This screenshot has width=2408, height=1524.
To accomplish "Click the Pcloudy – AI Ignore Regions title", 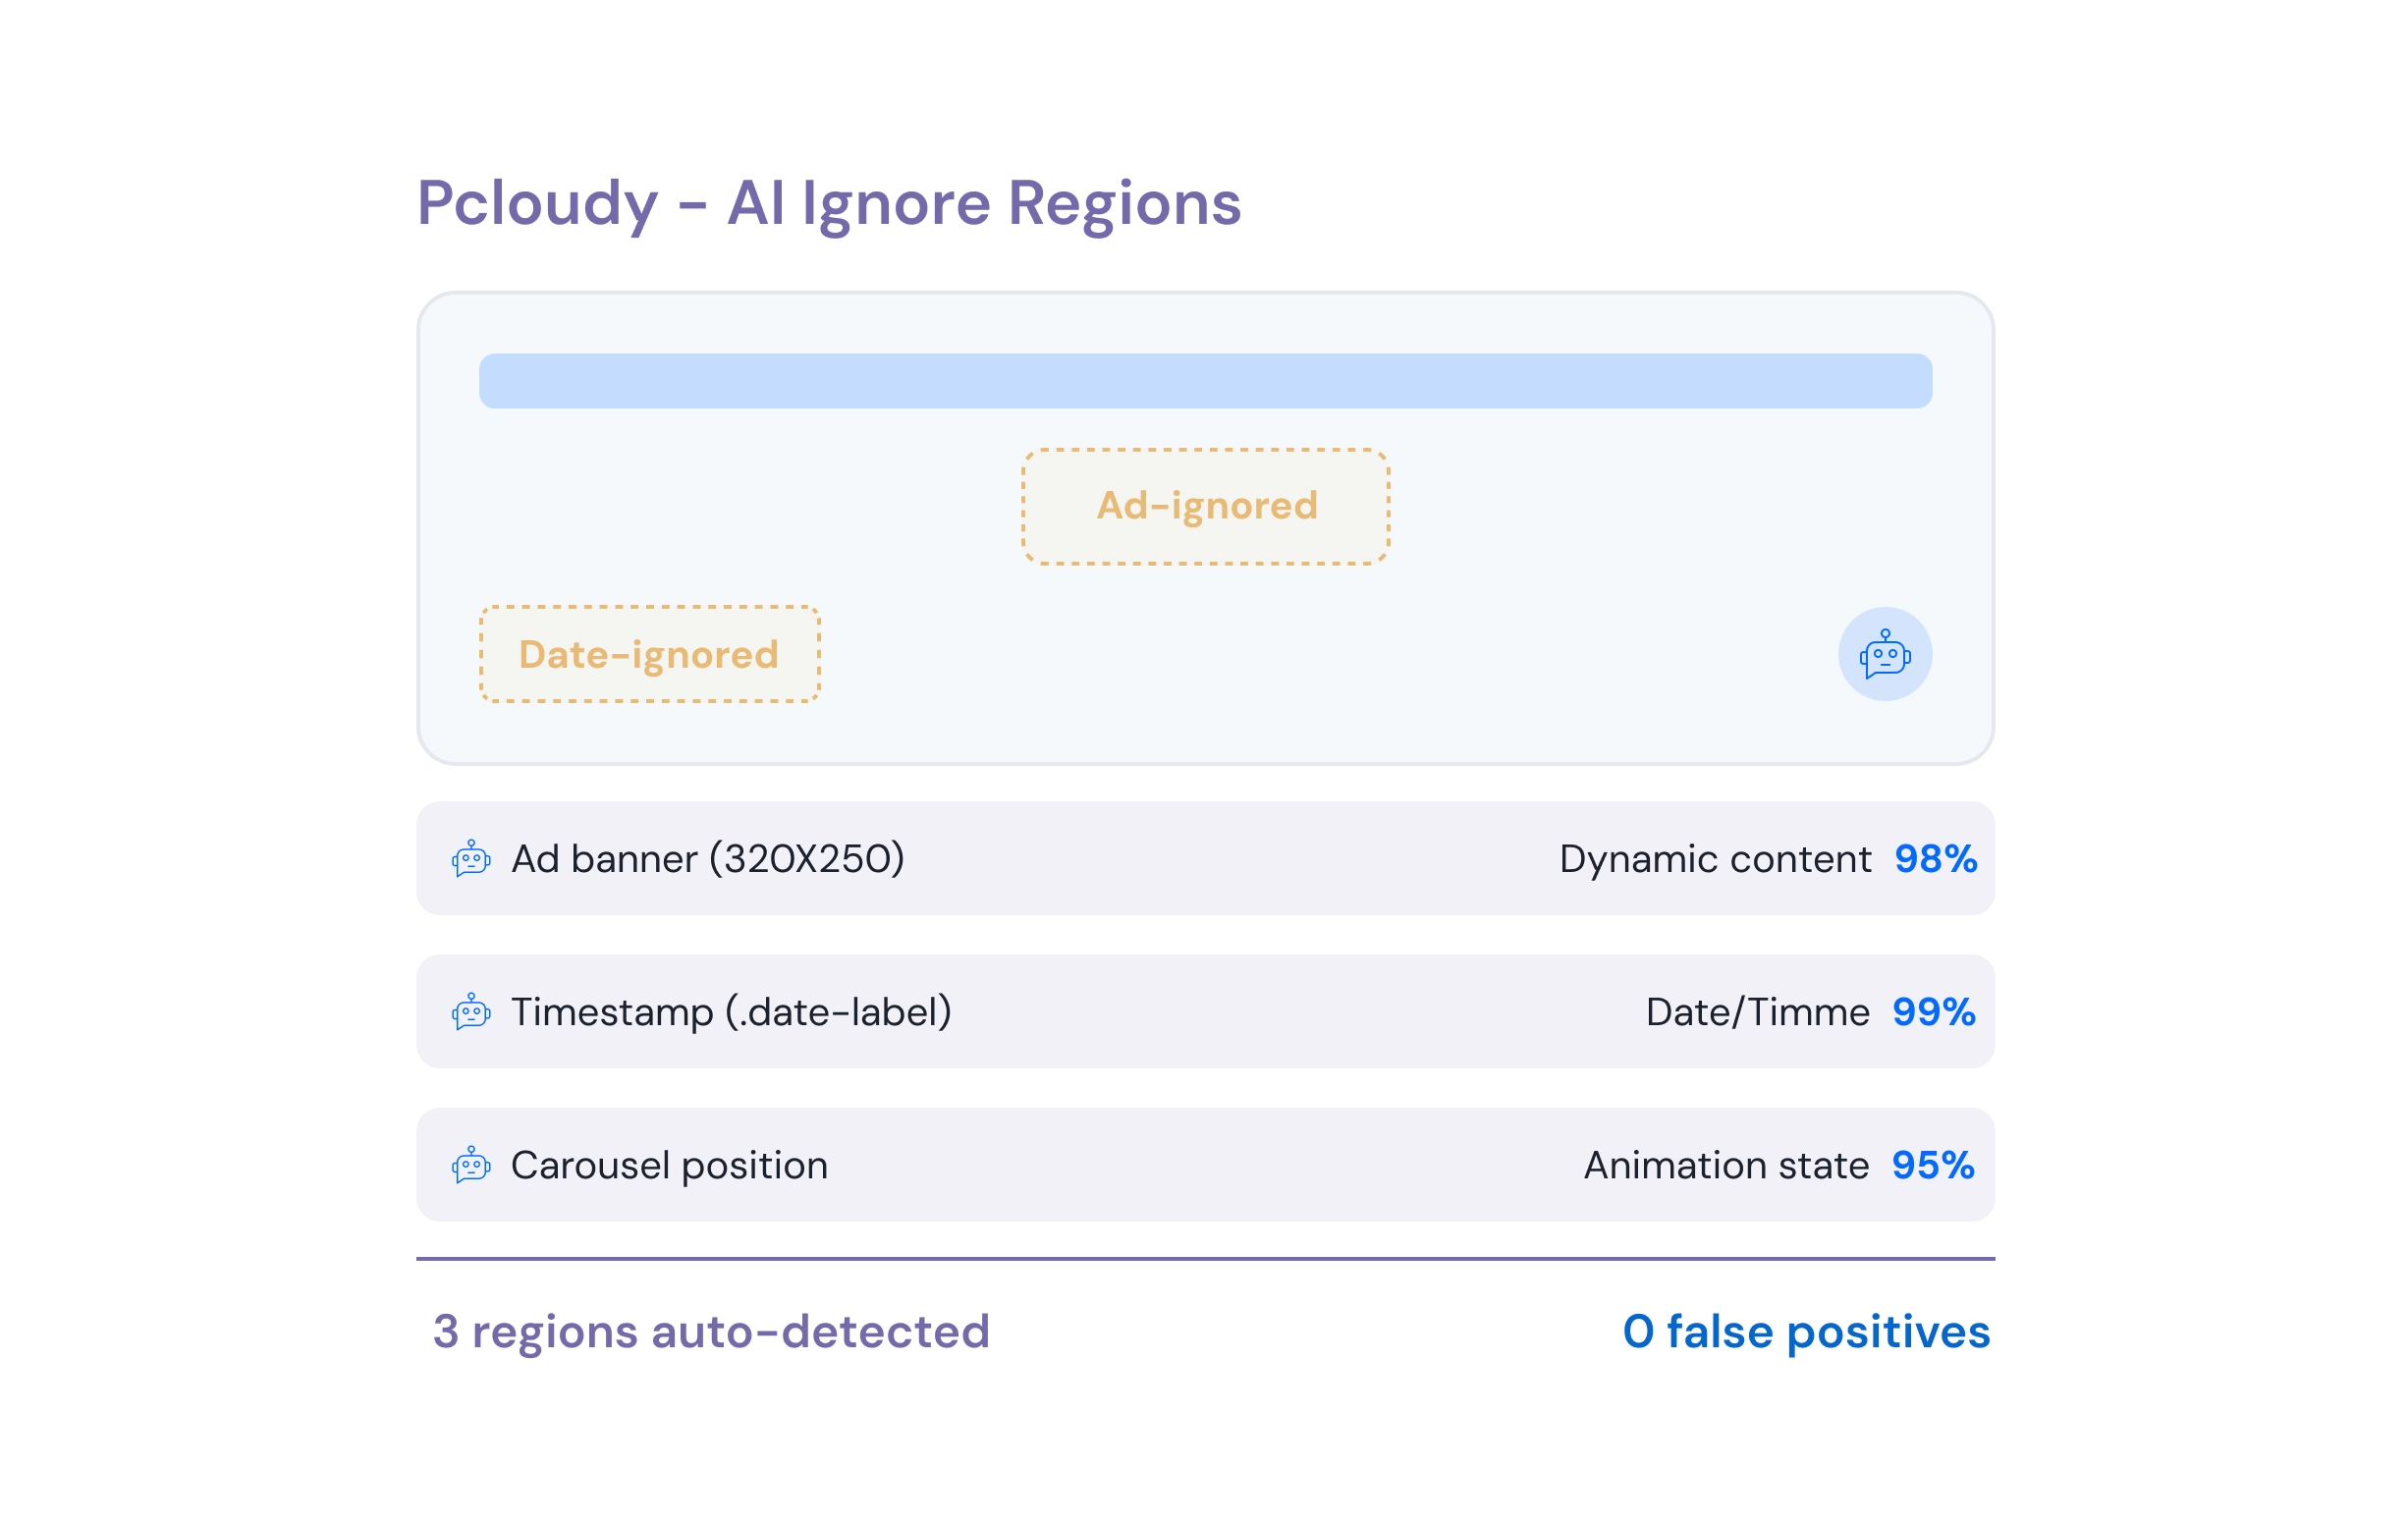I will 829,204.
